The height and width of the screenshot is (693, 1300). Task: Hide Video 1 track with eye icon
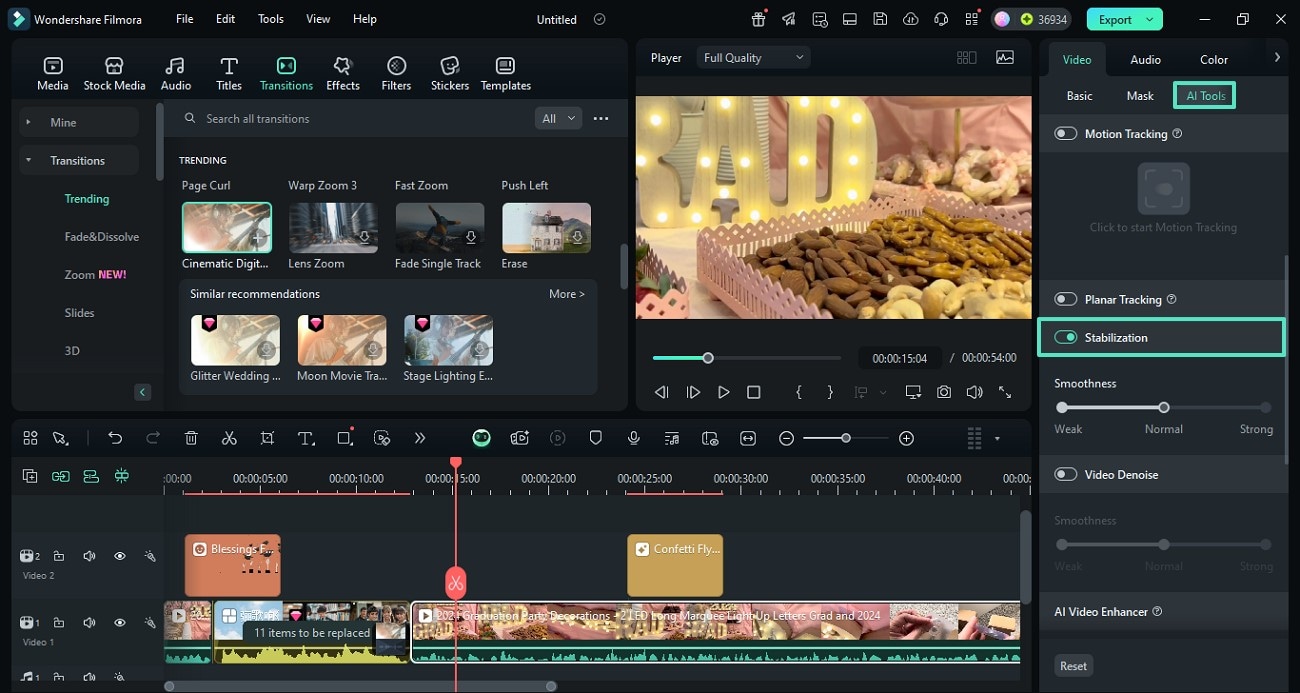click(x=120, y=622)
